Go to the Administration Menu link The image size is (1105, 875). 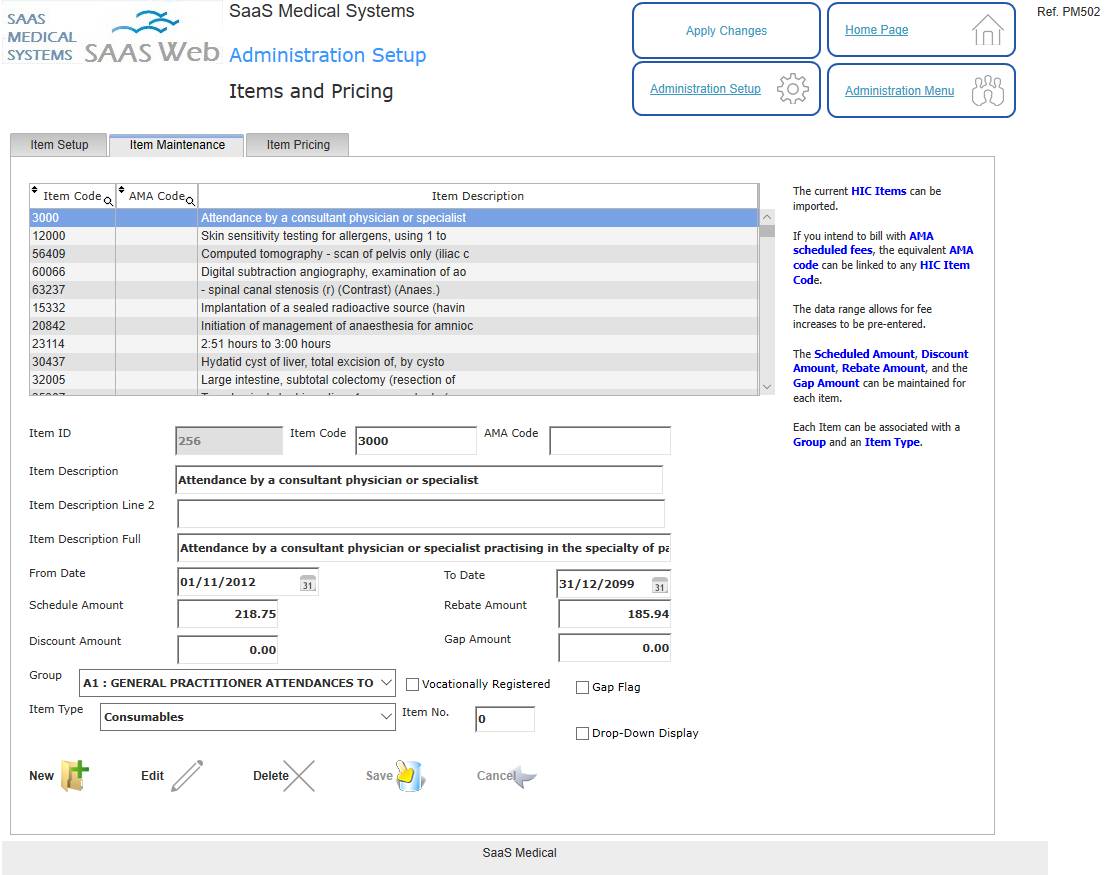pos(900,91)
